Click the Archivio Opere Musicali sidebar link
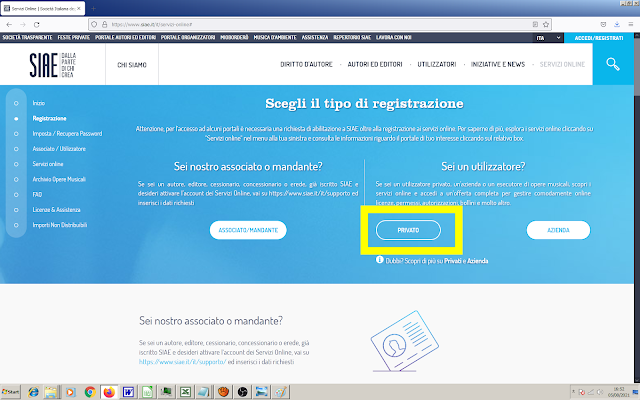The image size is (640, 400). [59, 180]
